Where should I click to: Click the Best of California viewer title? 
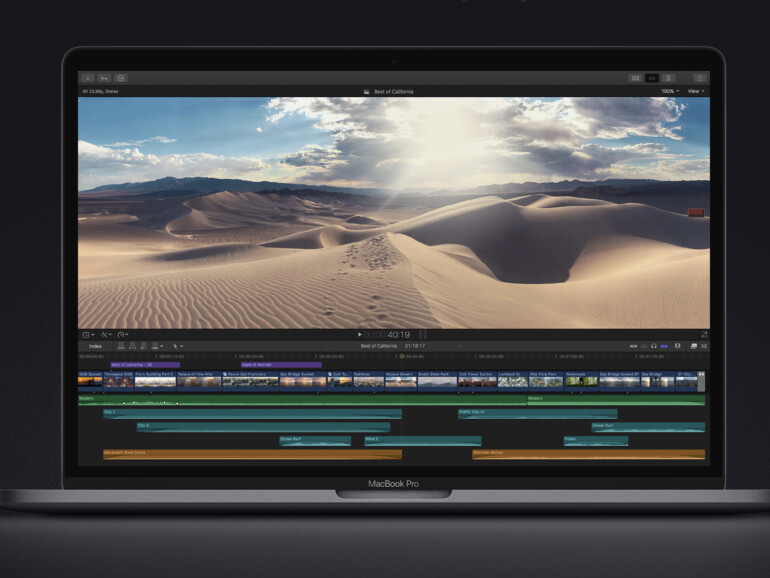tap(394, 92)
